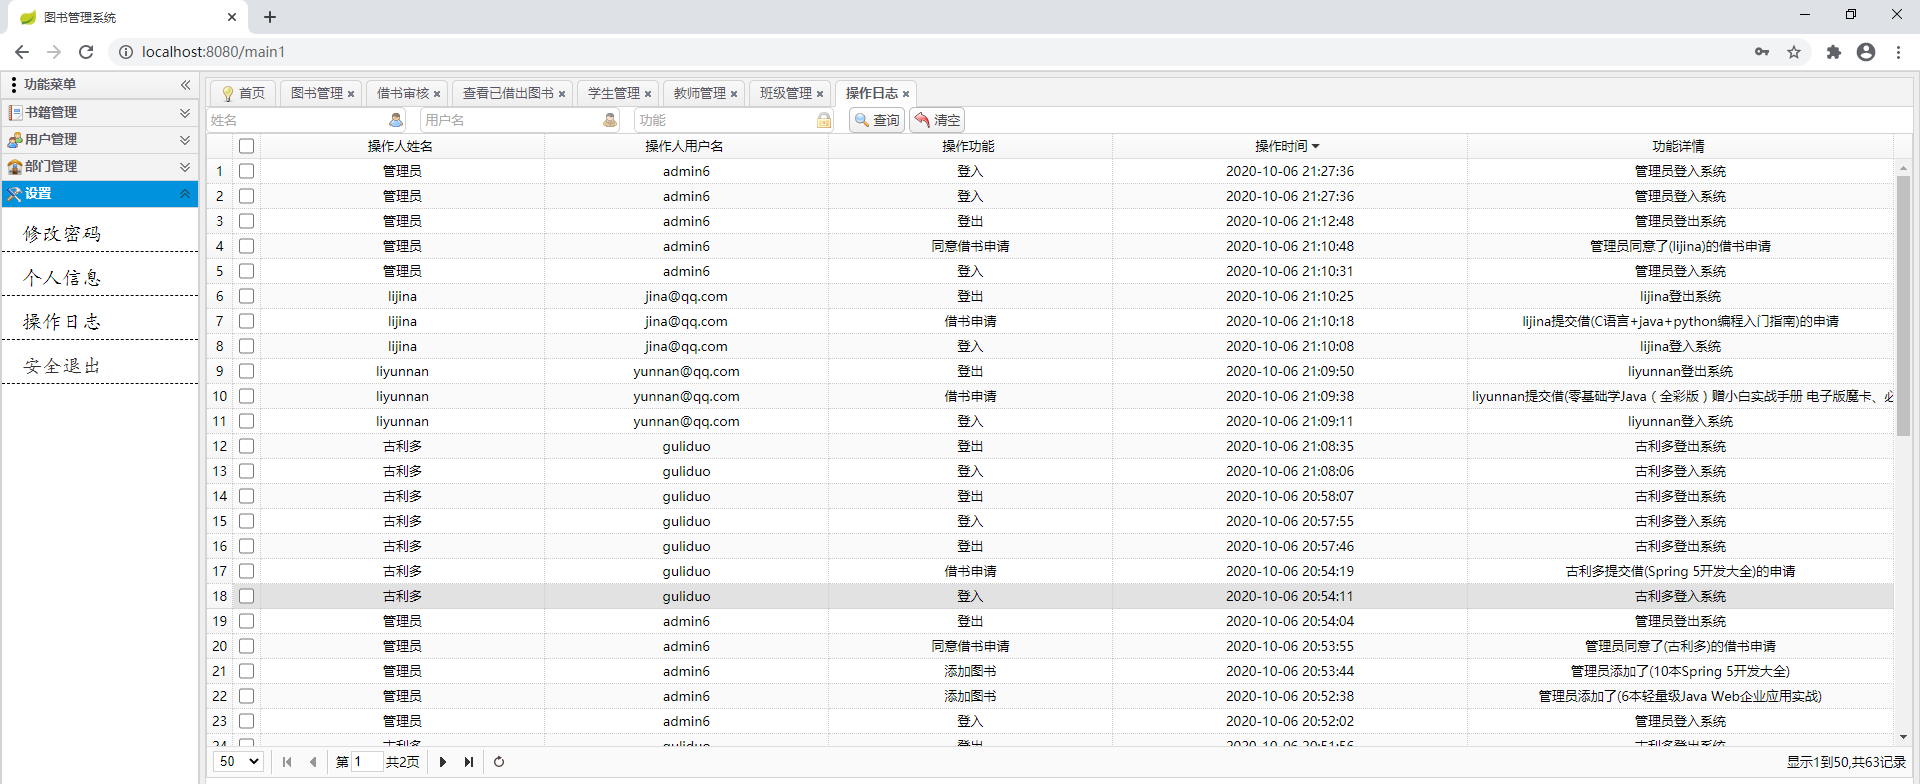Select the checkbox on row 7
The height and width of the screenshot is (784, 1920).
click(x=247, y=321)
